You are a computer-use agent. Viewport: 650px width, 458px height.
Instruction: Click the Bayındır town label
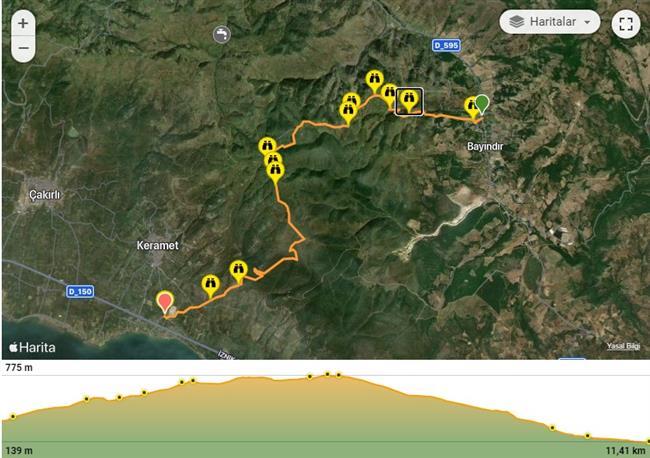tap(485, 146)
